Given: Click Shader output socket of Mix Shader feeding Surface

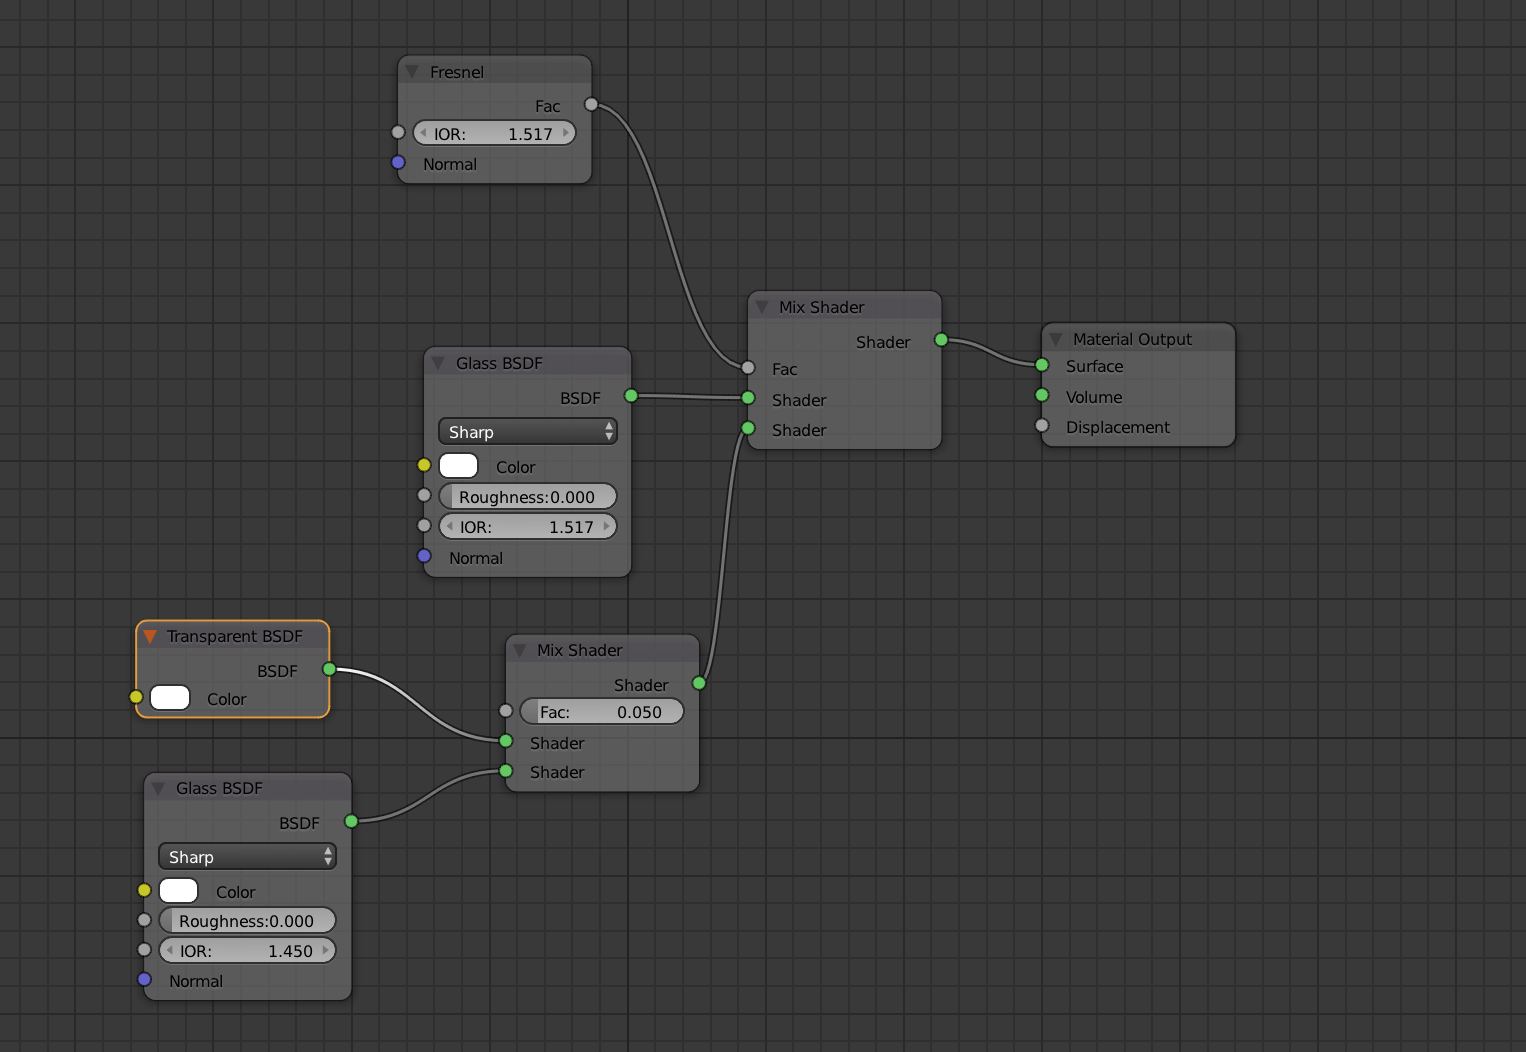Looking at the screenshot, I should [x=941, y=340].
